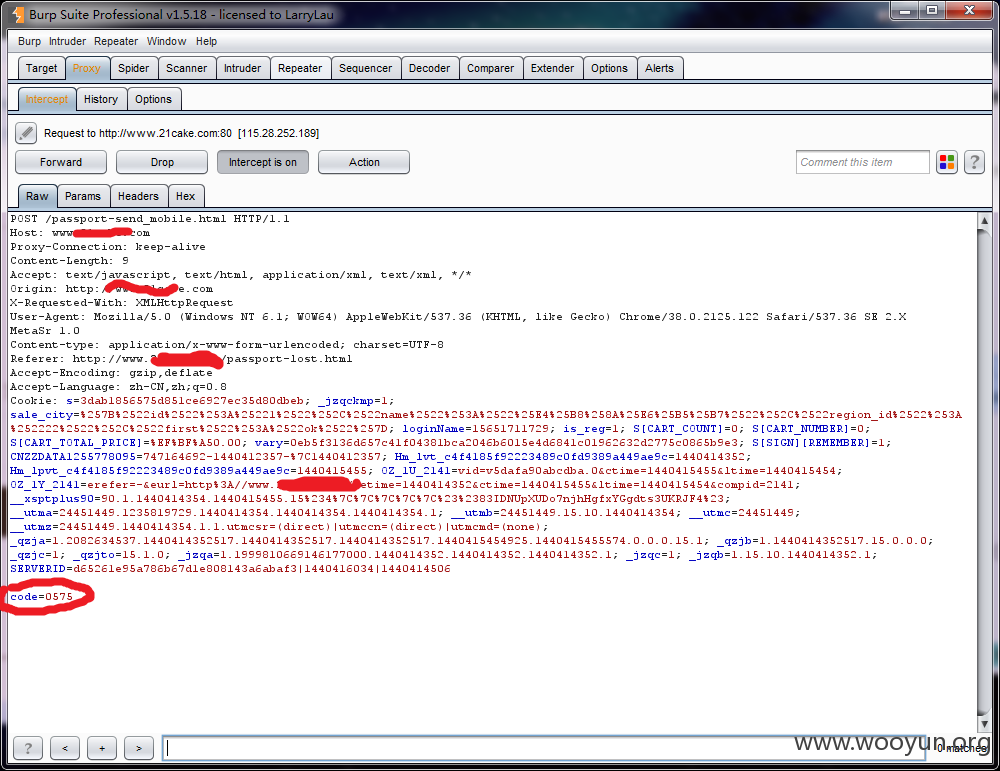Click the Burp Suite logo in title bar
Screen dimensions: 1000x771
(18, 14)
